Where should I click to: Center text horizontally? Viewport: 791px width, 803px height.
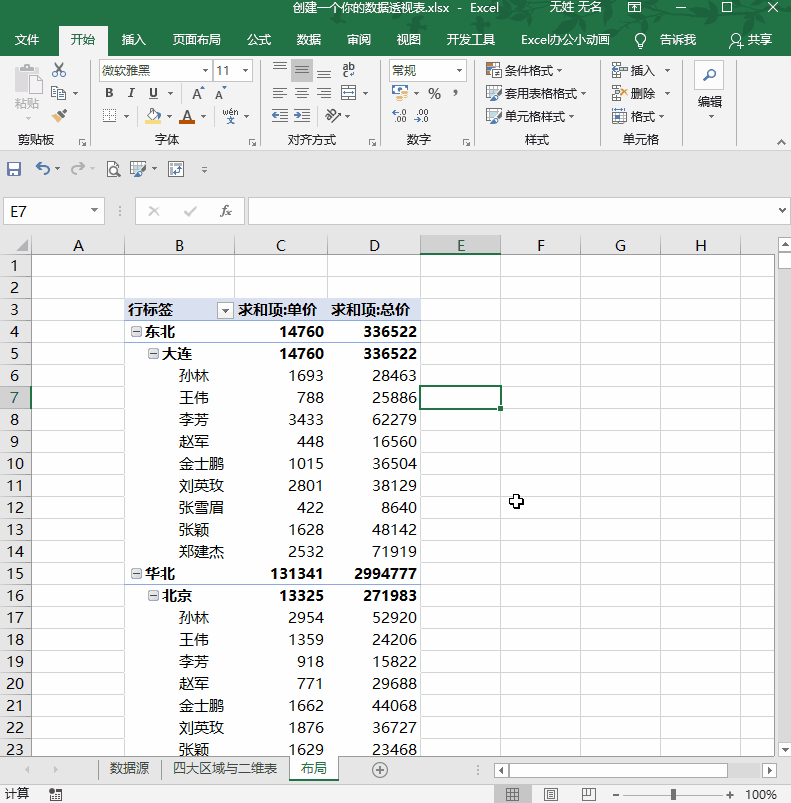(302, 93)
